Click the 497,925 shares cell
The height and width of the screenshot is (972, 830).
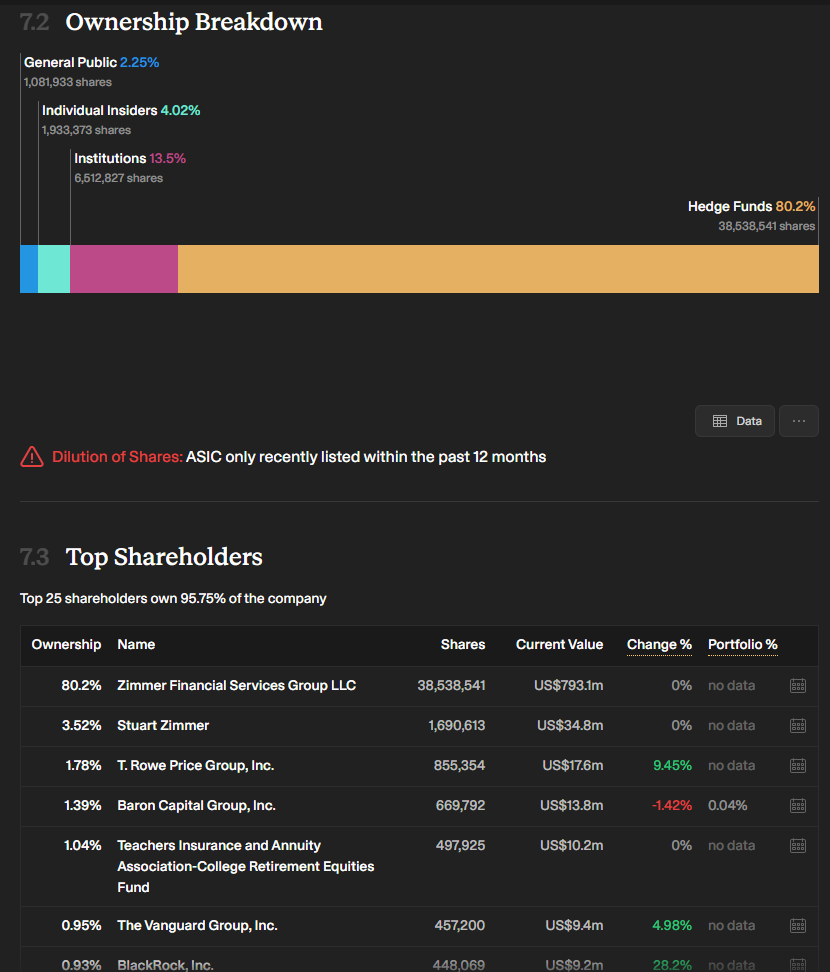coord(460,846)
